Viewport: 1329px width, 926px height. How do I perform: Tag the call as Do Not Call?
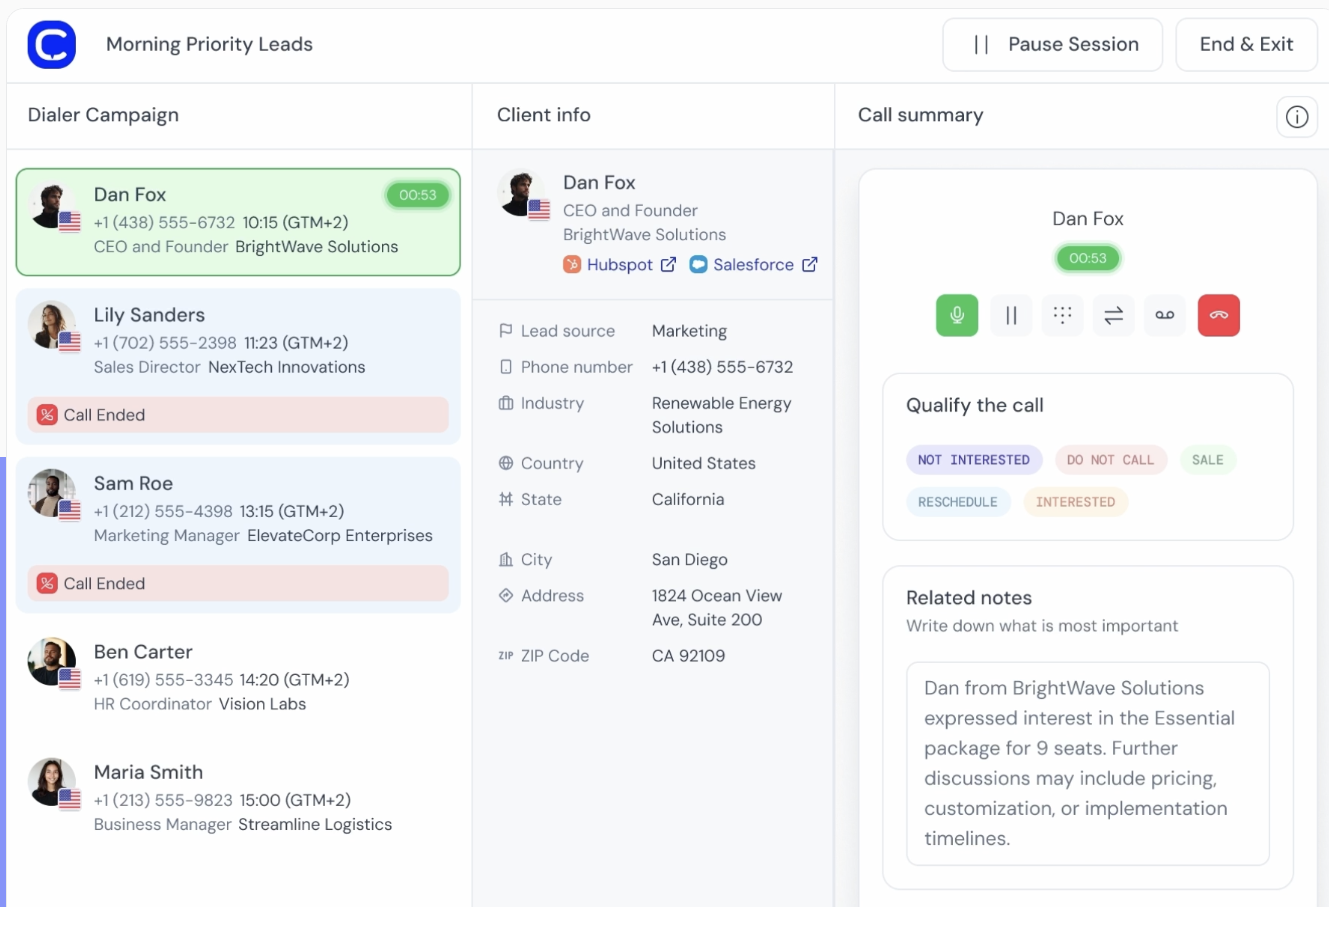(x=1109, y=460)
